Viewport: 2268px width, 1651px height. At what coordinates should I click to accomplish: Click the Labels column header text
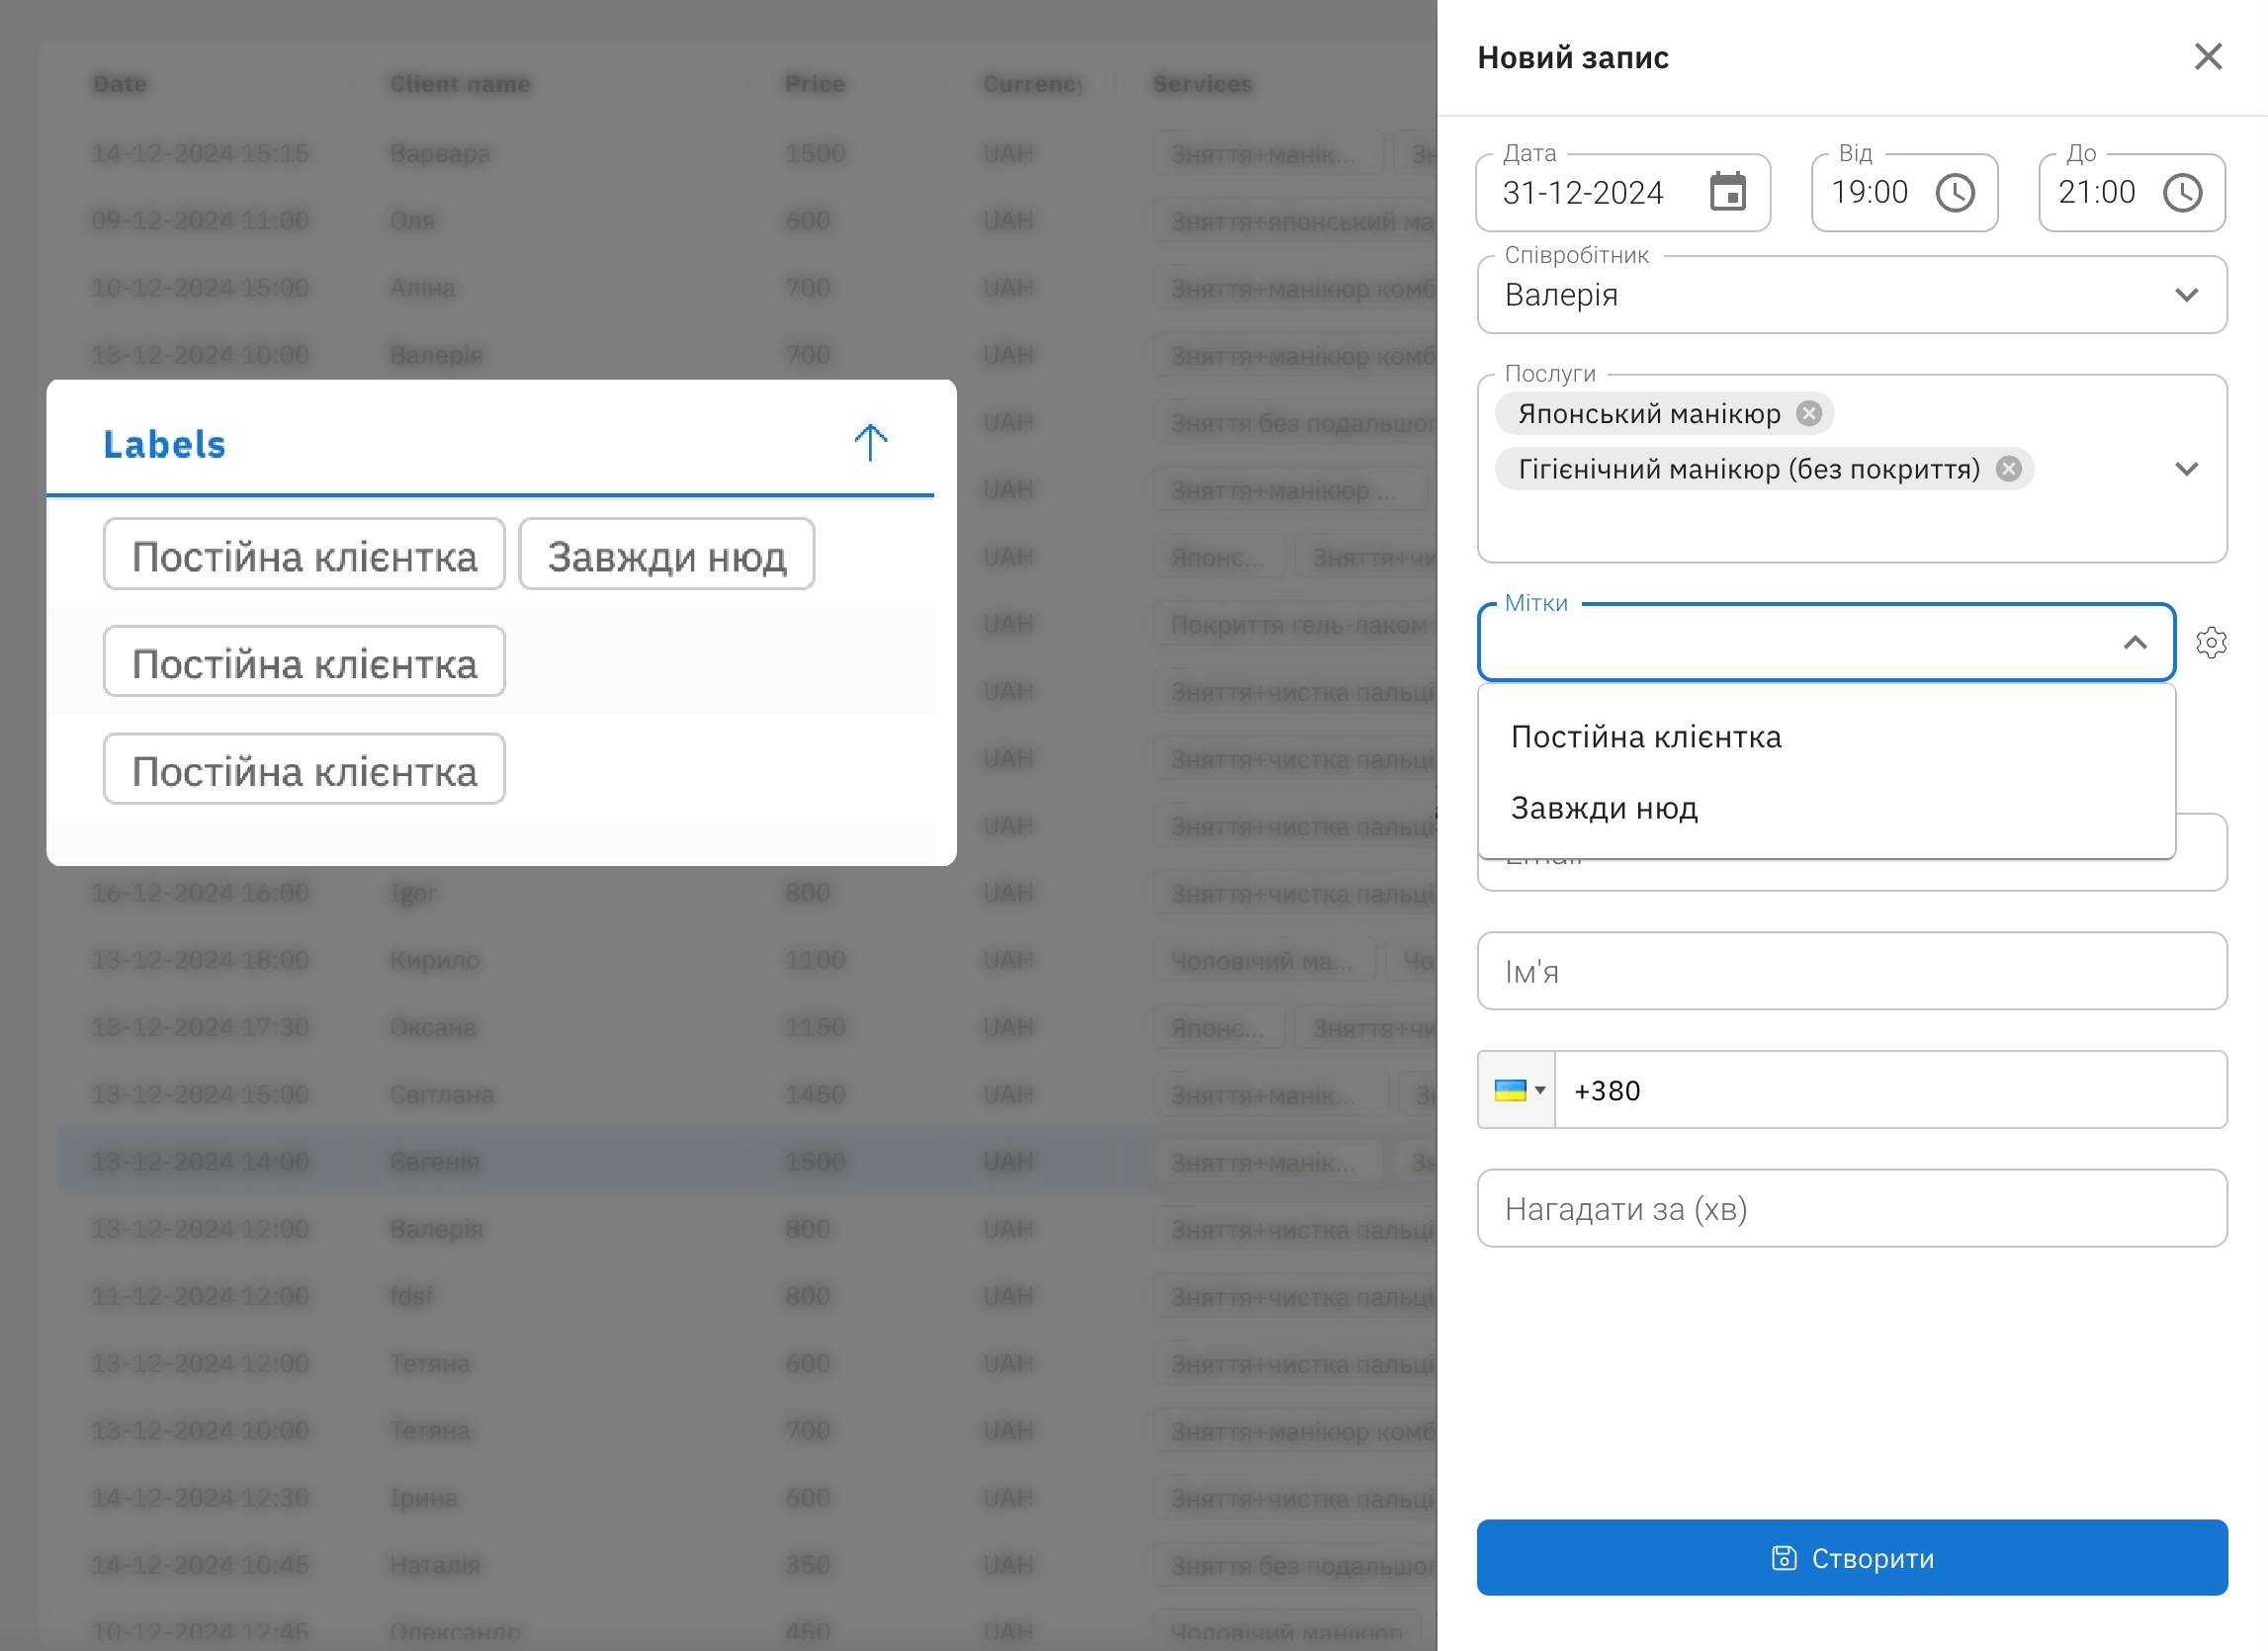pyautogui.click(x=165, y=444)
